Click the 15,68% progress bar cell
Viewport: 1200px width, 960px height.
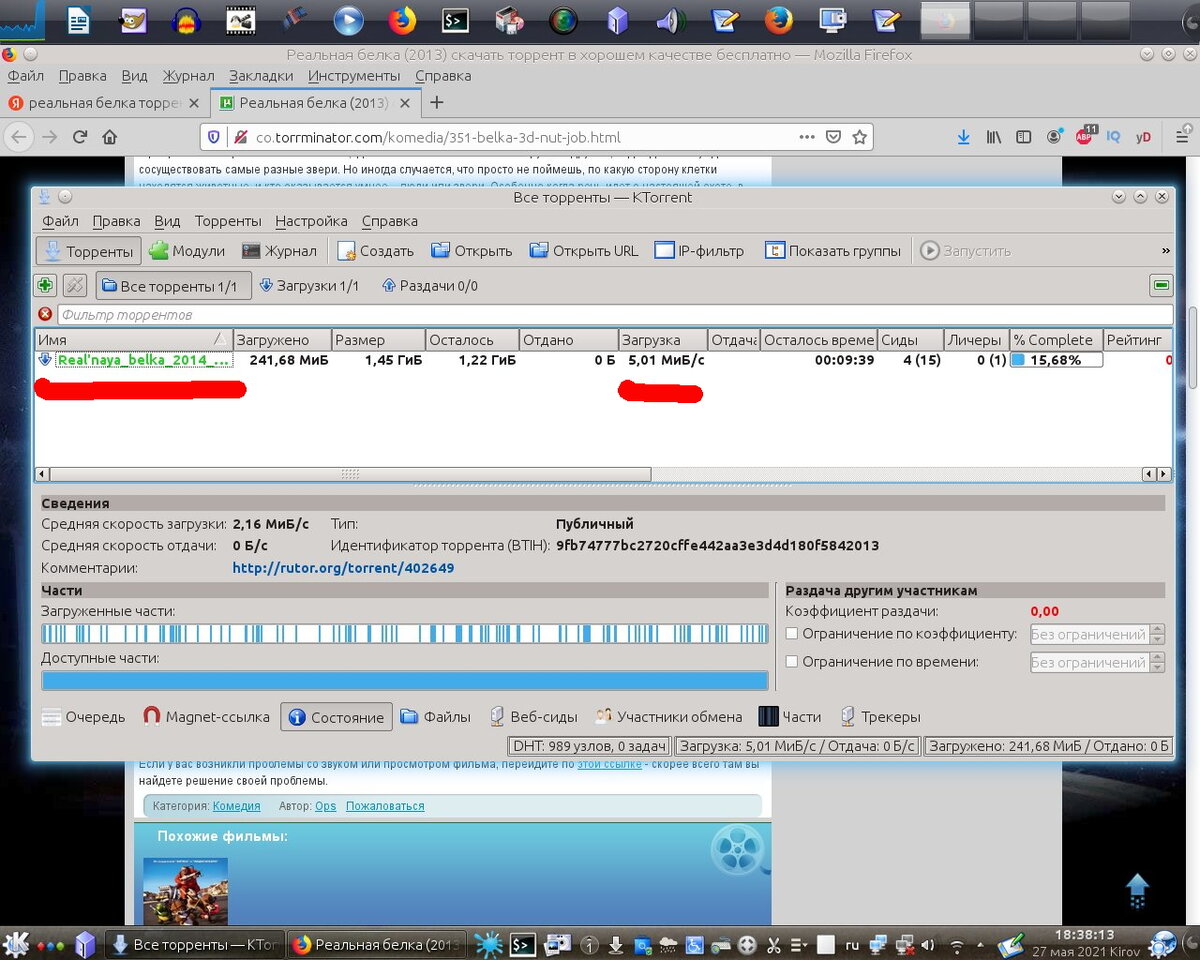[1056, 360]
